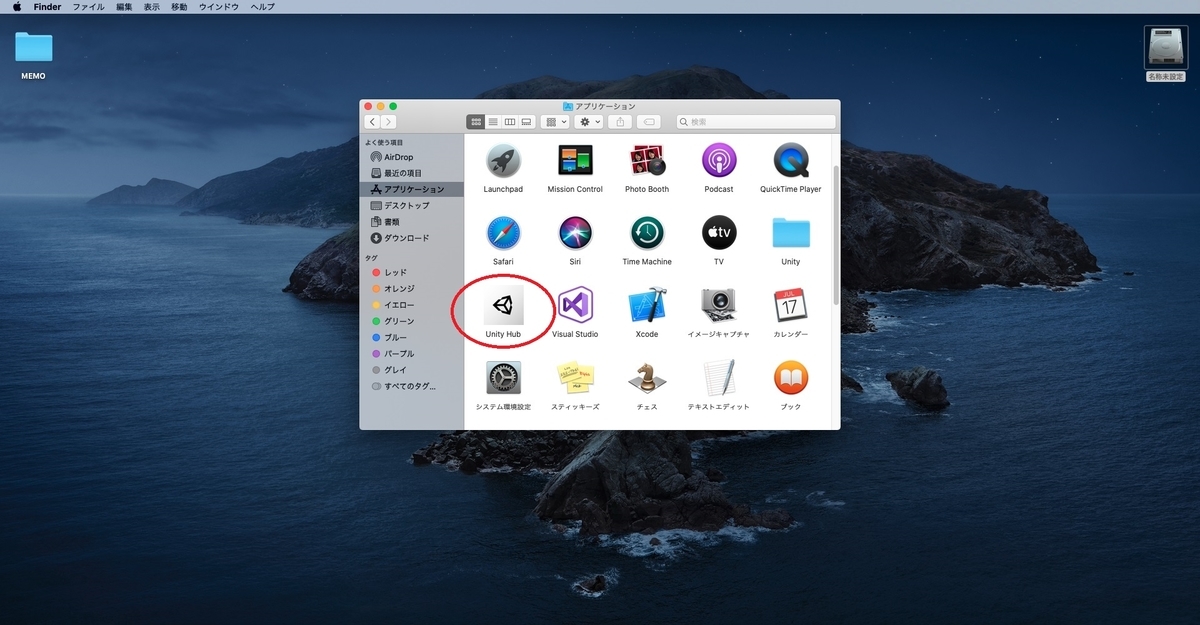The image size is (1200, 625).
Task: Open the ウインドウ menu
Action: 219,7
